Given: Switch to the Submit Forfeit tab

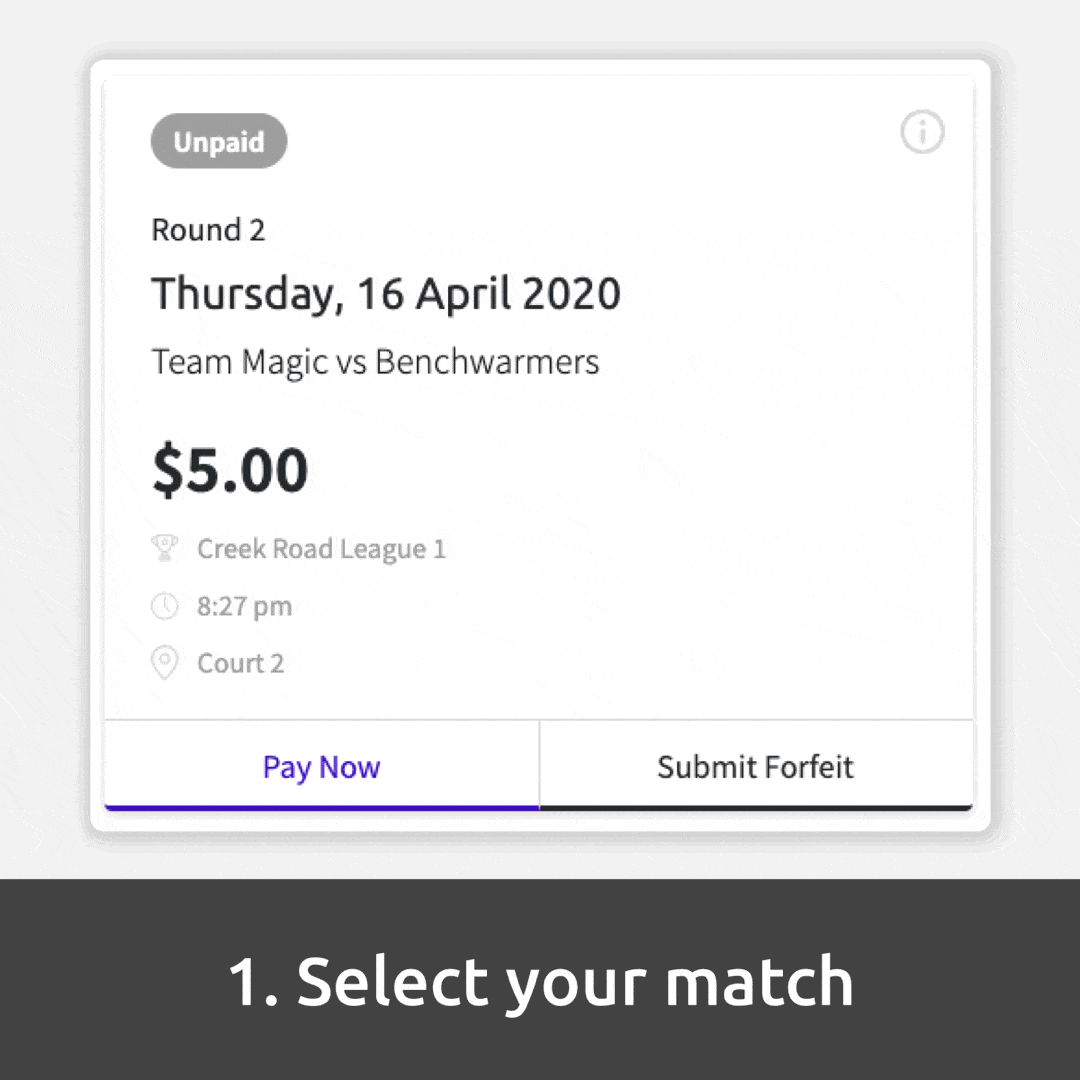Looking at the screenshot, I should 755,766.
